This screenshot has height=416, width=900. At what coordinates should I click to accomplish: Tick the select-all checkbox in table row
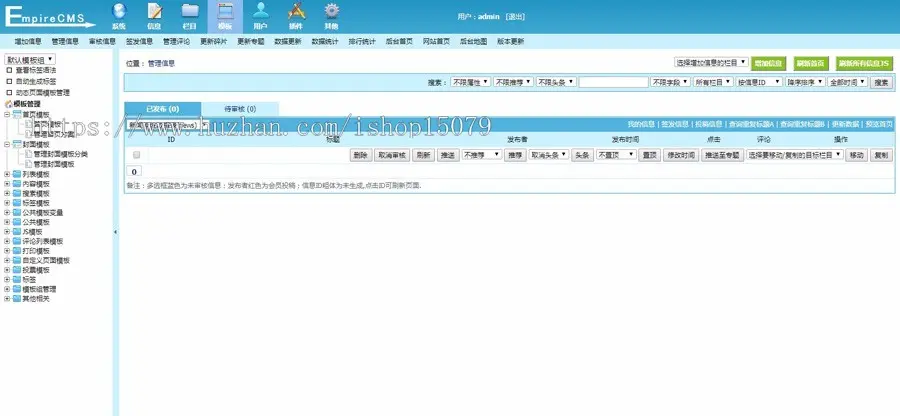coord(136,155)
